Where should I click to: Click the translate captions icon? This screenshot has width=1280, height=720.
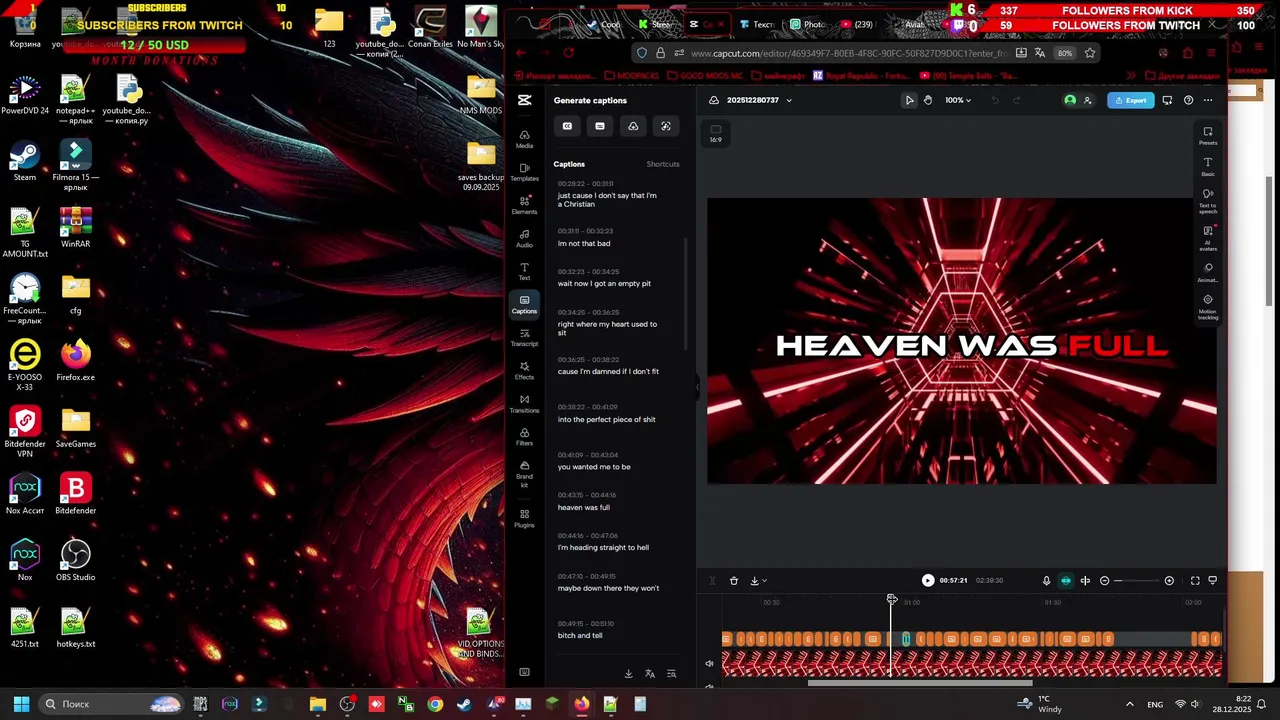(650, 674)
